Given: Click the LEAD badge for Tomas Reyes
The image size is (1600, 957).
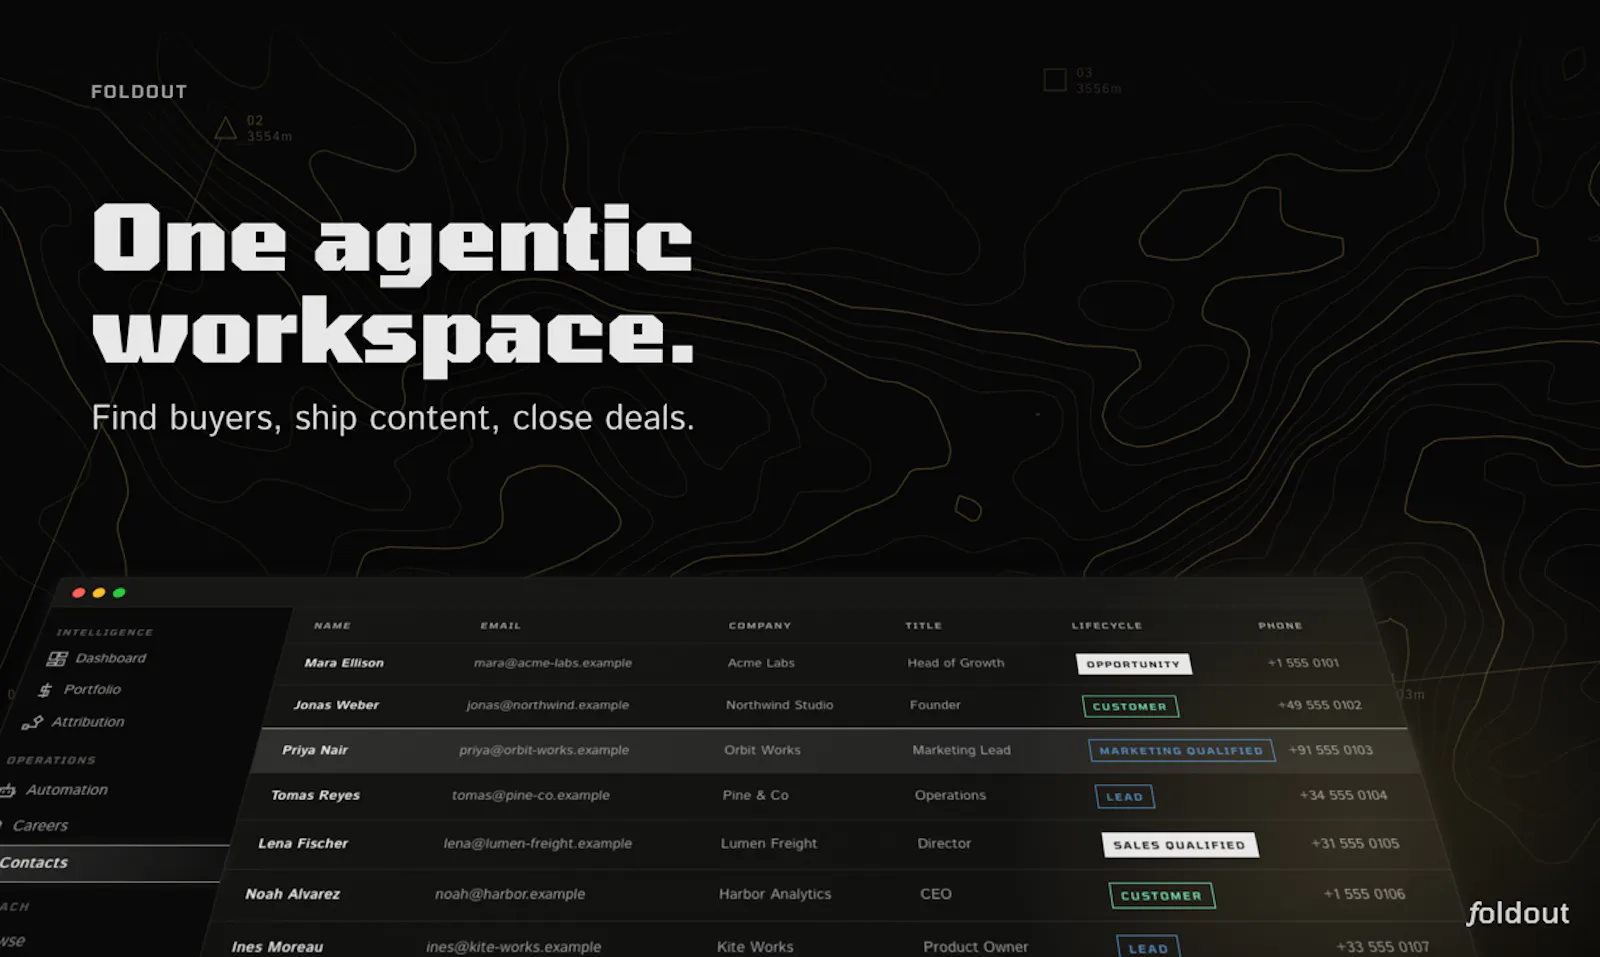Looking at the screenshot, I should 1124,797.
